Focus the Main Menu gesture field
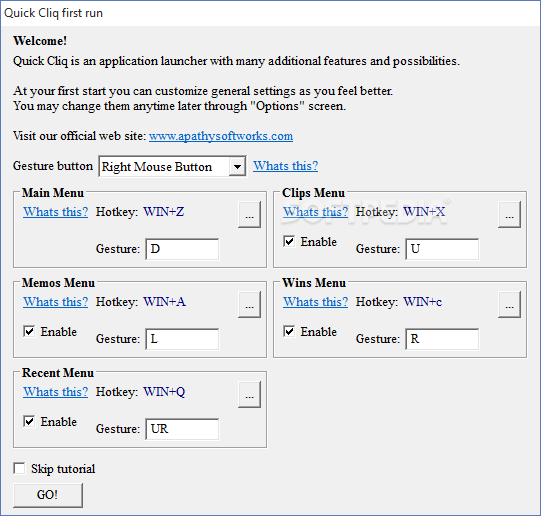Viewport: 541px width, 516px height. click(182, 249)
